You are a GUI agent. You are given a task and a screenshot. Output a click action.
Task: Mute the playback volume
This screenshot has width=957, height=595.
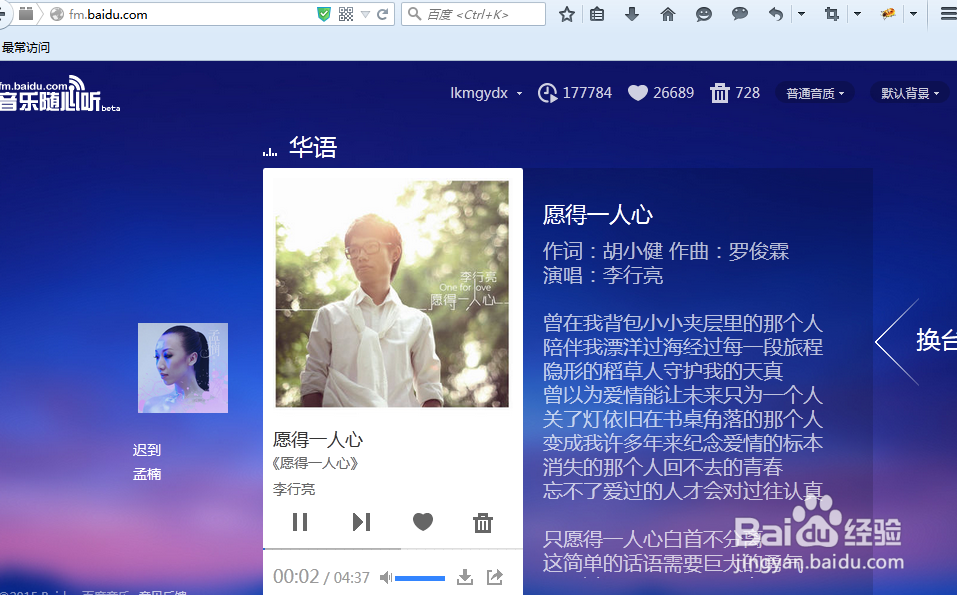tap(386, 577)
